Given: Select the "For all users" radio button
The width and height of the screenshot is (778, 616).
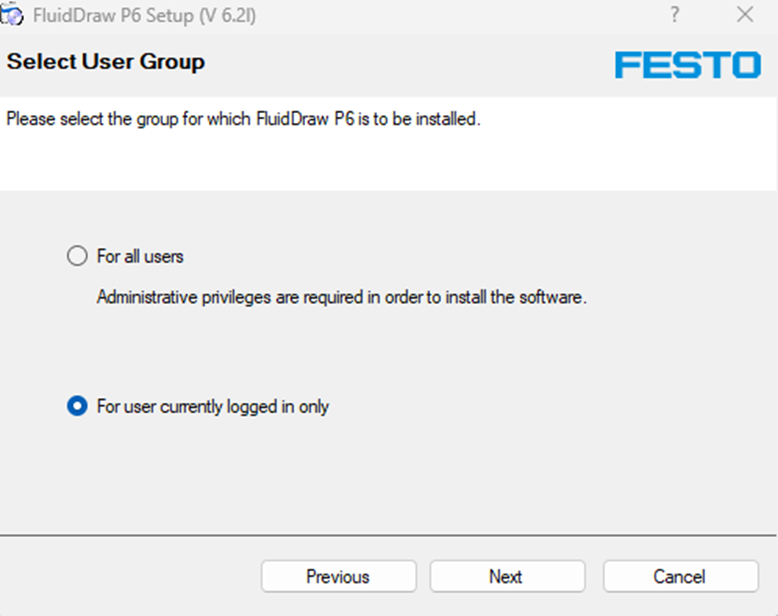Looking at the screenshot, I should [77, 256].
